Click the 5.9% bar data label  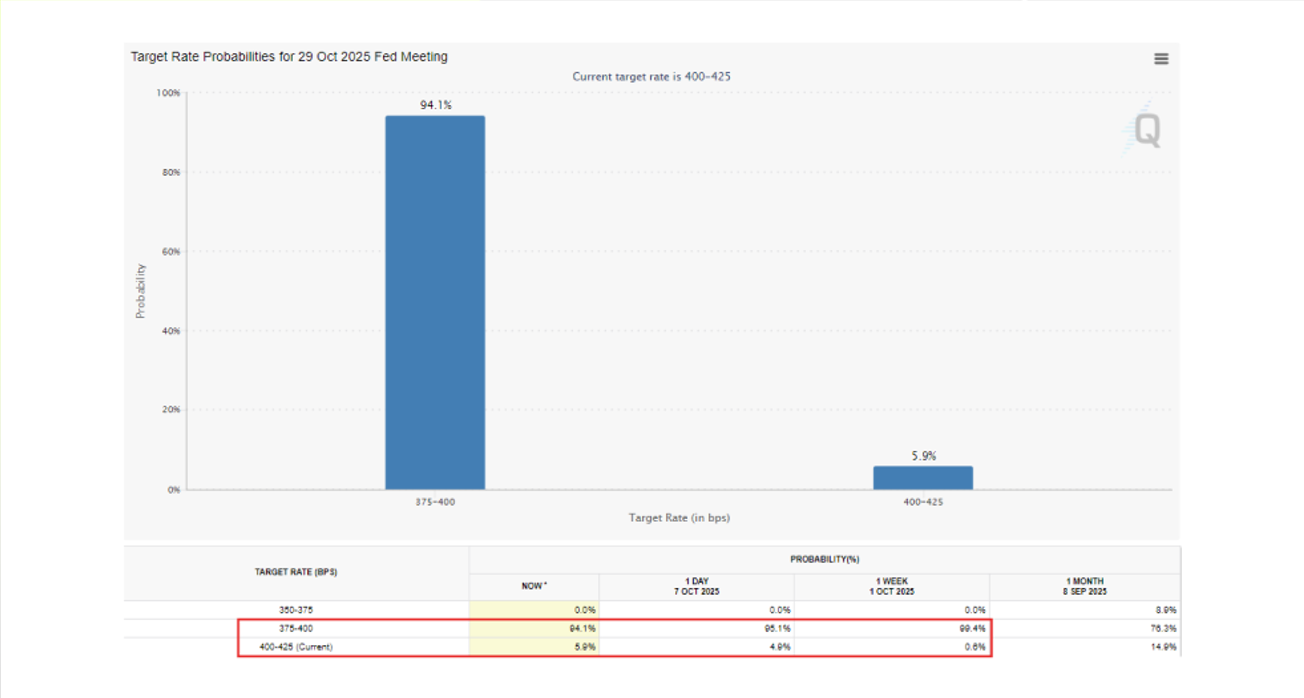click(x=925, y=454)
